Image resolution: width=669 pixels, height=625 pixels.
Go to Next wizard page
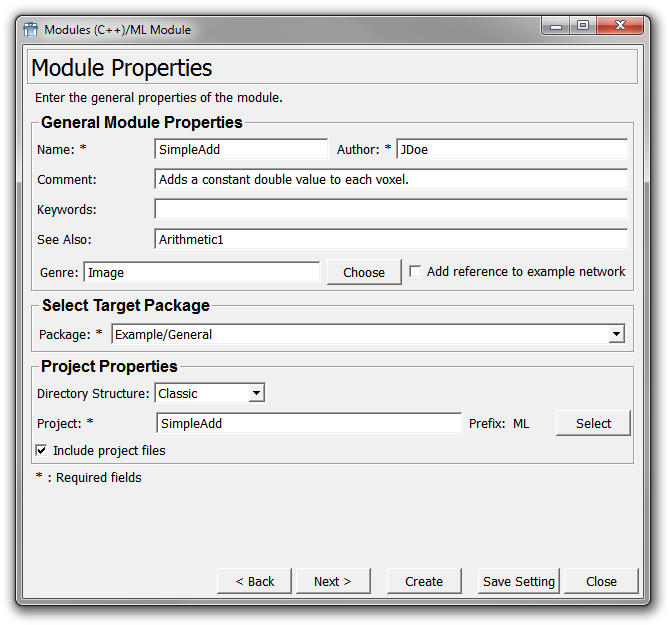tap(333, 581)
